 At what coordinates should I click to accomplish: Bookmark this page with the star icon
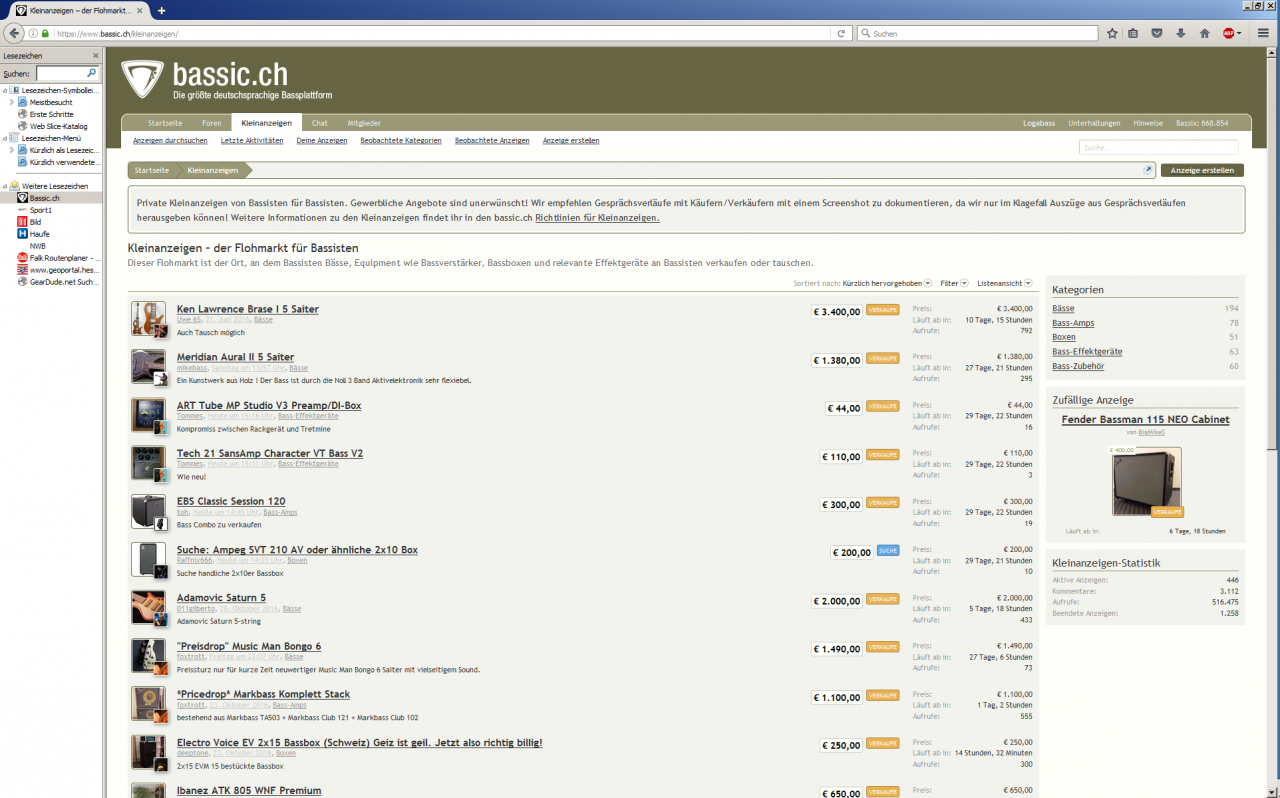[1112, 33]
